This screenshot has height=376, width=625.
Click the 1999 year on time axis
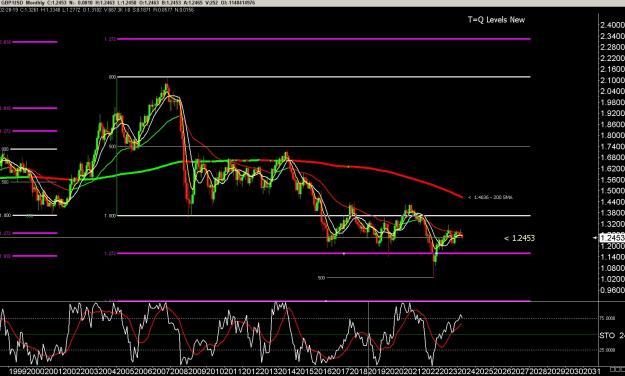tap(18, 372)
